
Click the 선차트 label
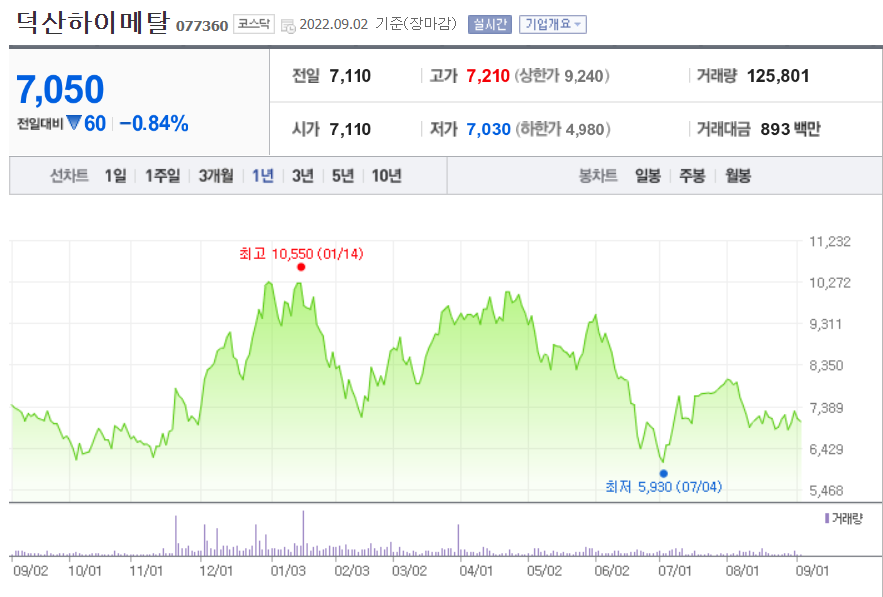click(69, 176)
